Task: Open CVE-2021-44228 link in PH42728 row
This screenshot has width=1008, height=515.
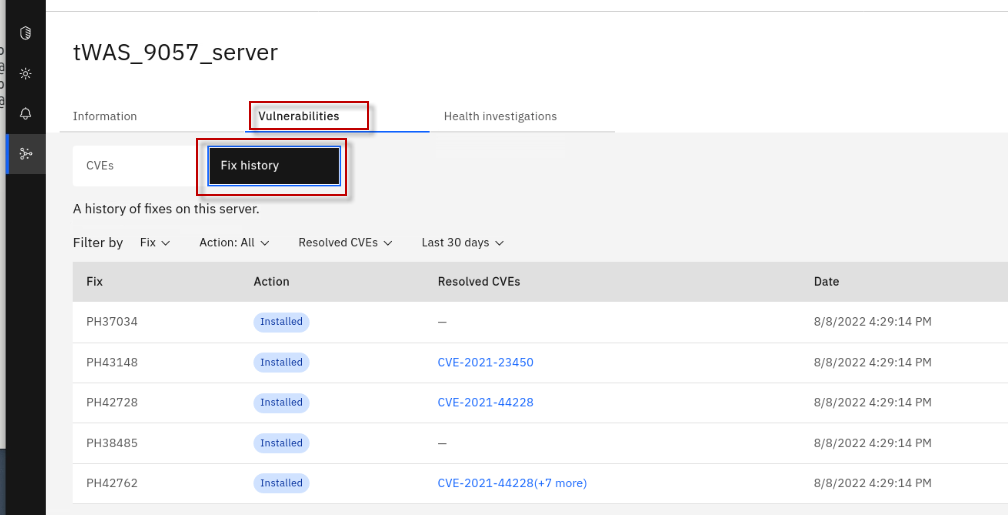Action: click(485, 402)
